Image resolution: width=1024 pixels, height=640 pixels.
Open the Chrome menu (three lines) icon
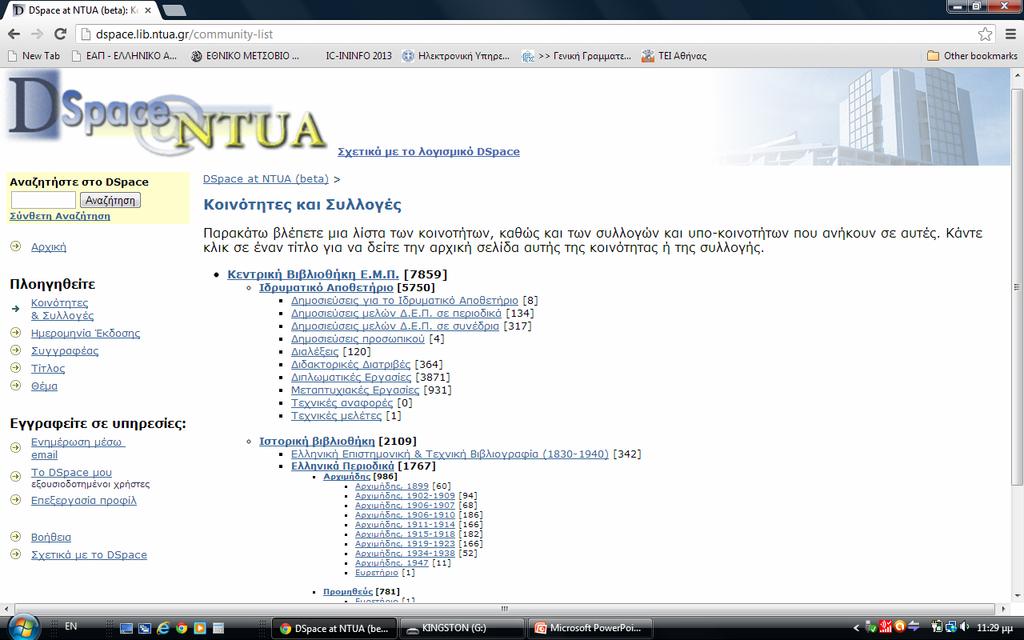click(x=1010, y=34)
